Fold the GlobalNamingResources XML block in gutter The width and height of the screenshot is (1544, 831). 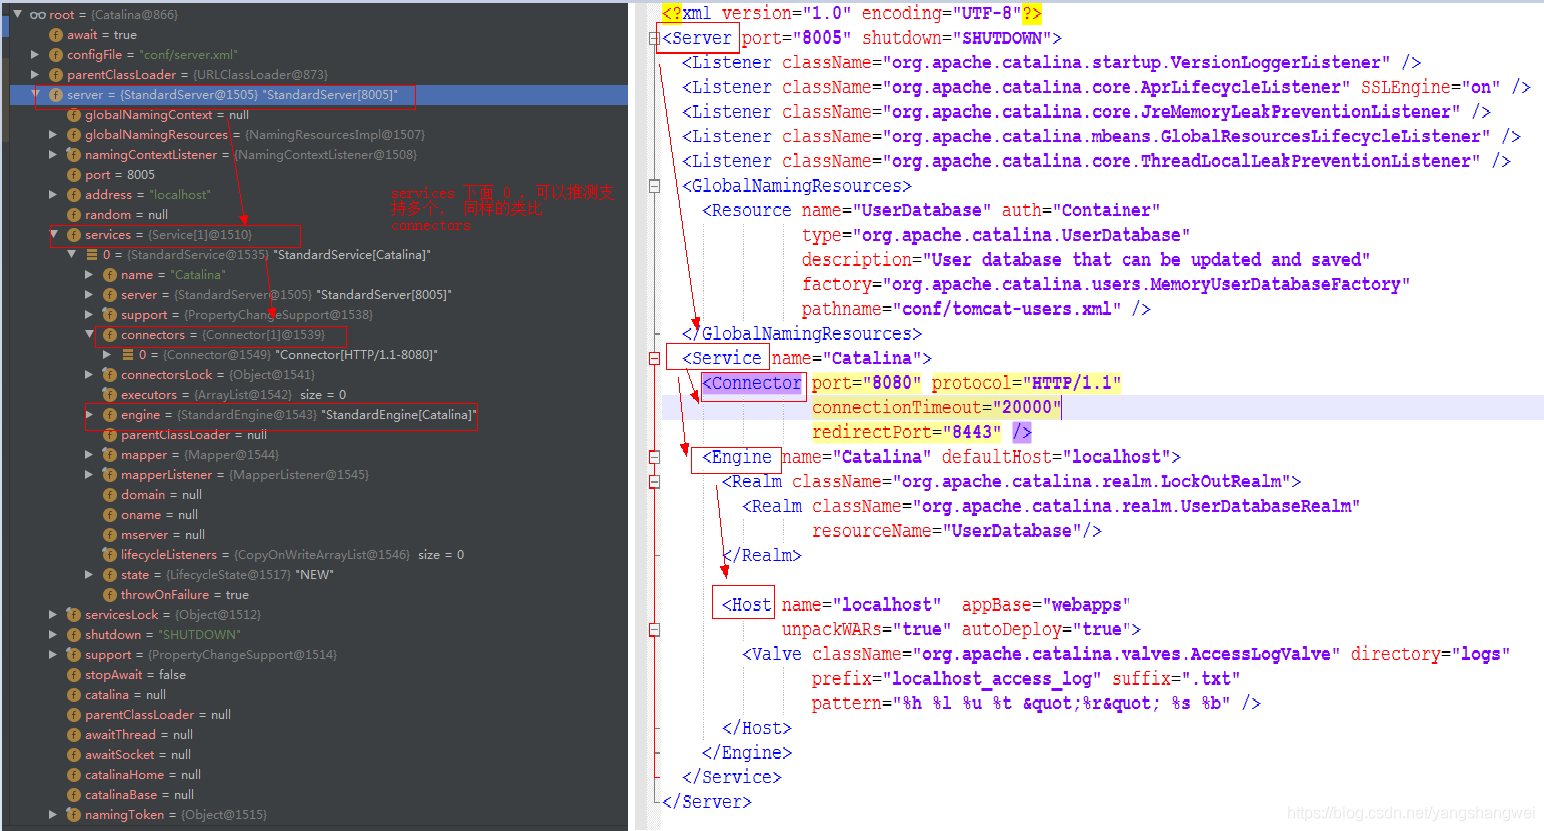click(654, 186)
